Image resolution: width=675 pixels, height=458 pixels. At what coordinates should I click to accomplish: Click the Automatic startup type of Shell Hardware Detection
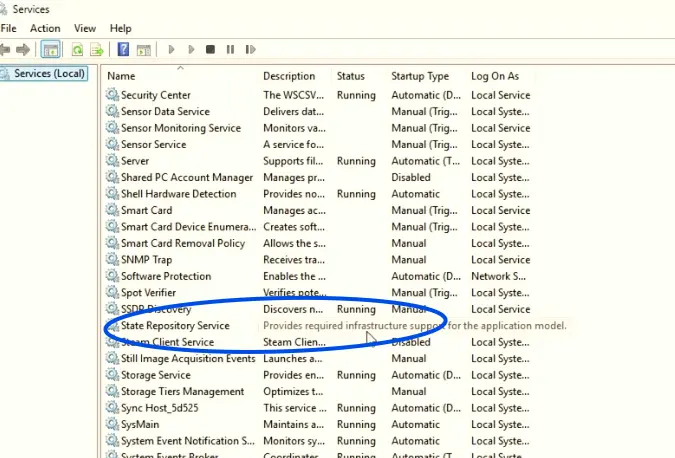click(x=415, y=194)
